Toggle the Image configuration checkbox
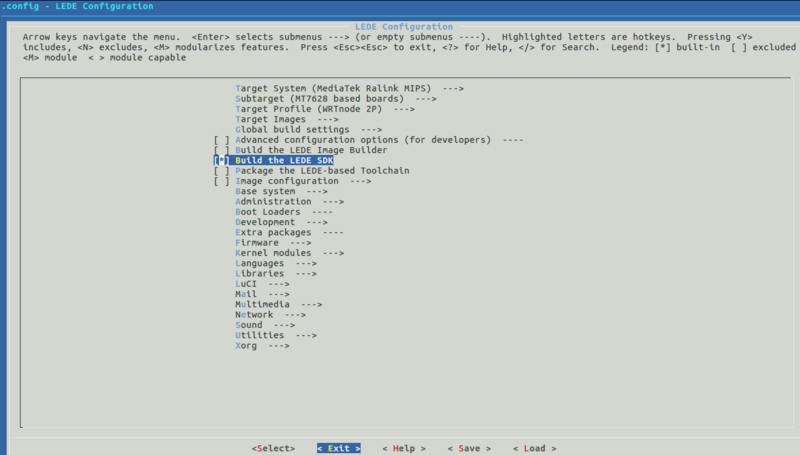This screenshot has width=800, height=455. 221,181
